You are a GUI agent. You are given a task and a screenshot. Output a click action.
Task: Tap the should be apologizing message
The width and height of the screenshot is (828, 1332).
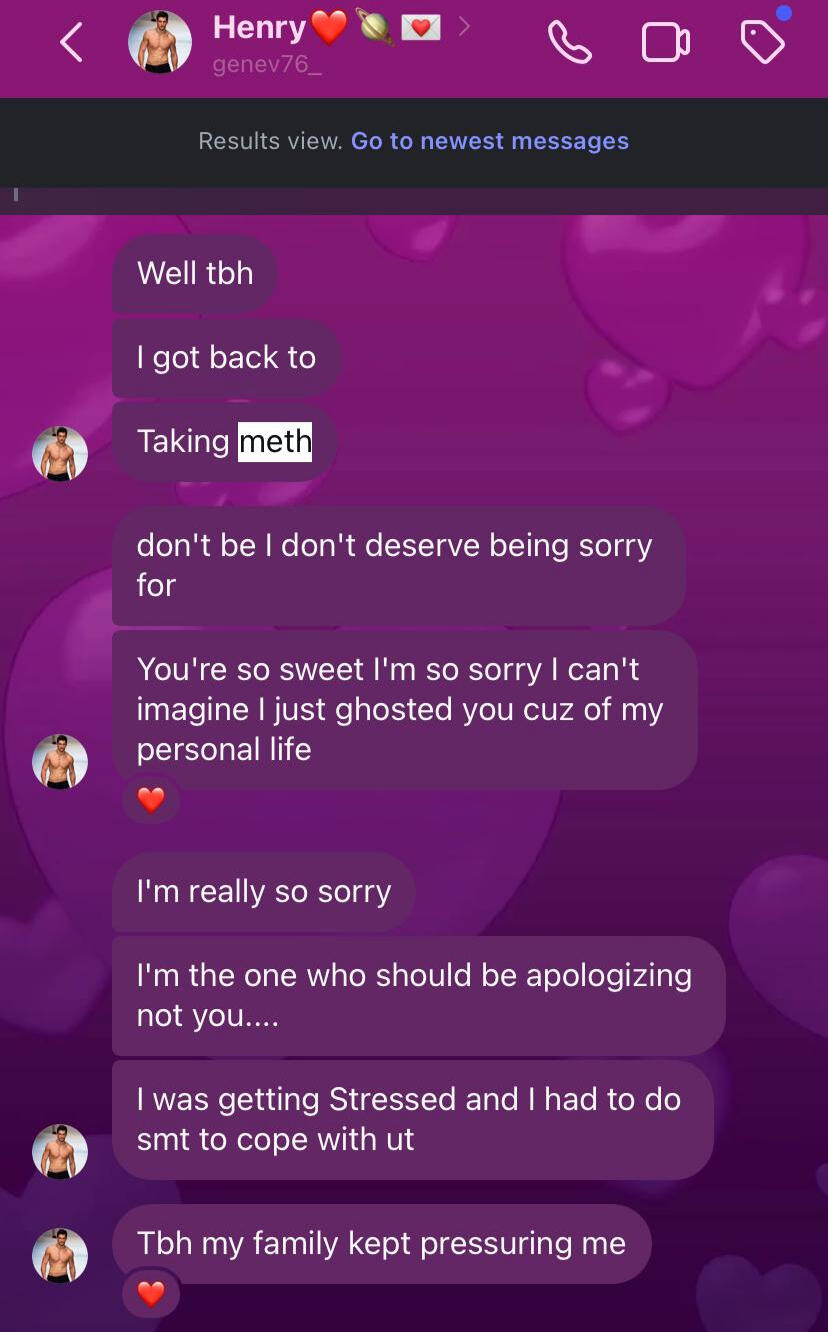click(x=418, y=995)
